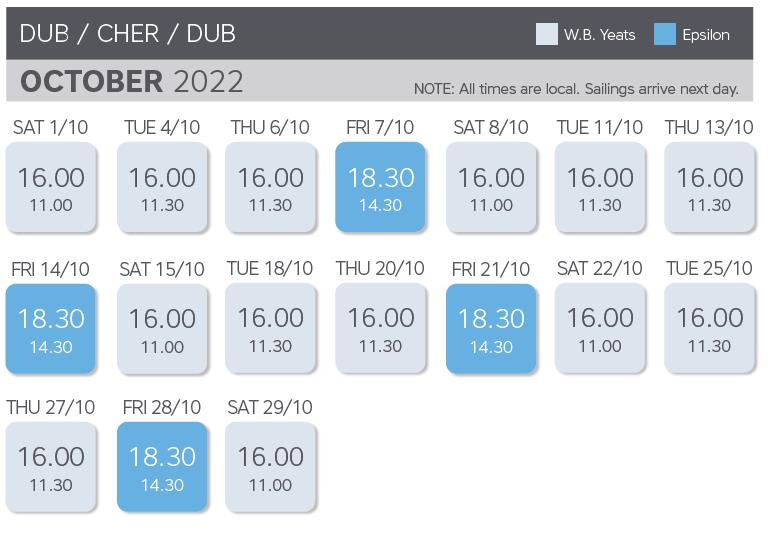
Task: Select the TUE 18/10 sailing tile
Action: point(270,329)
